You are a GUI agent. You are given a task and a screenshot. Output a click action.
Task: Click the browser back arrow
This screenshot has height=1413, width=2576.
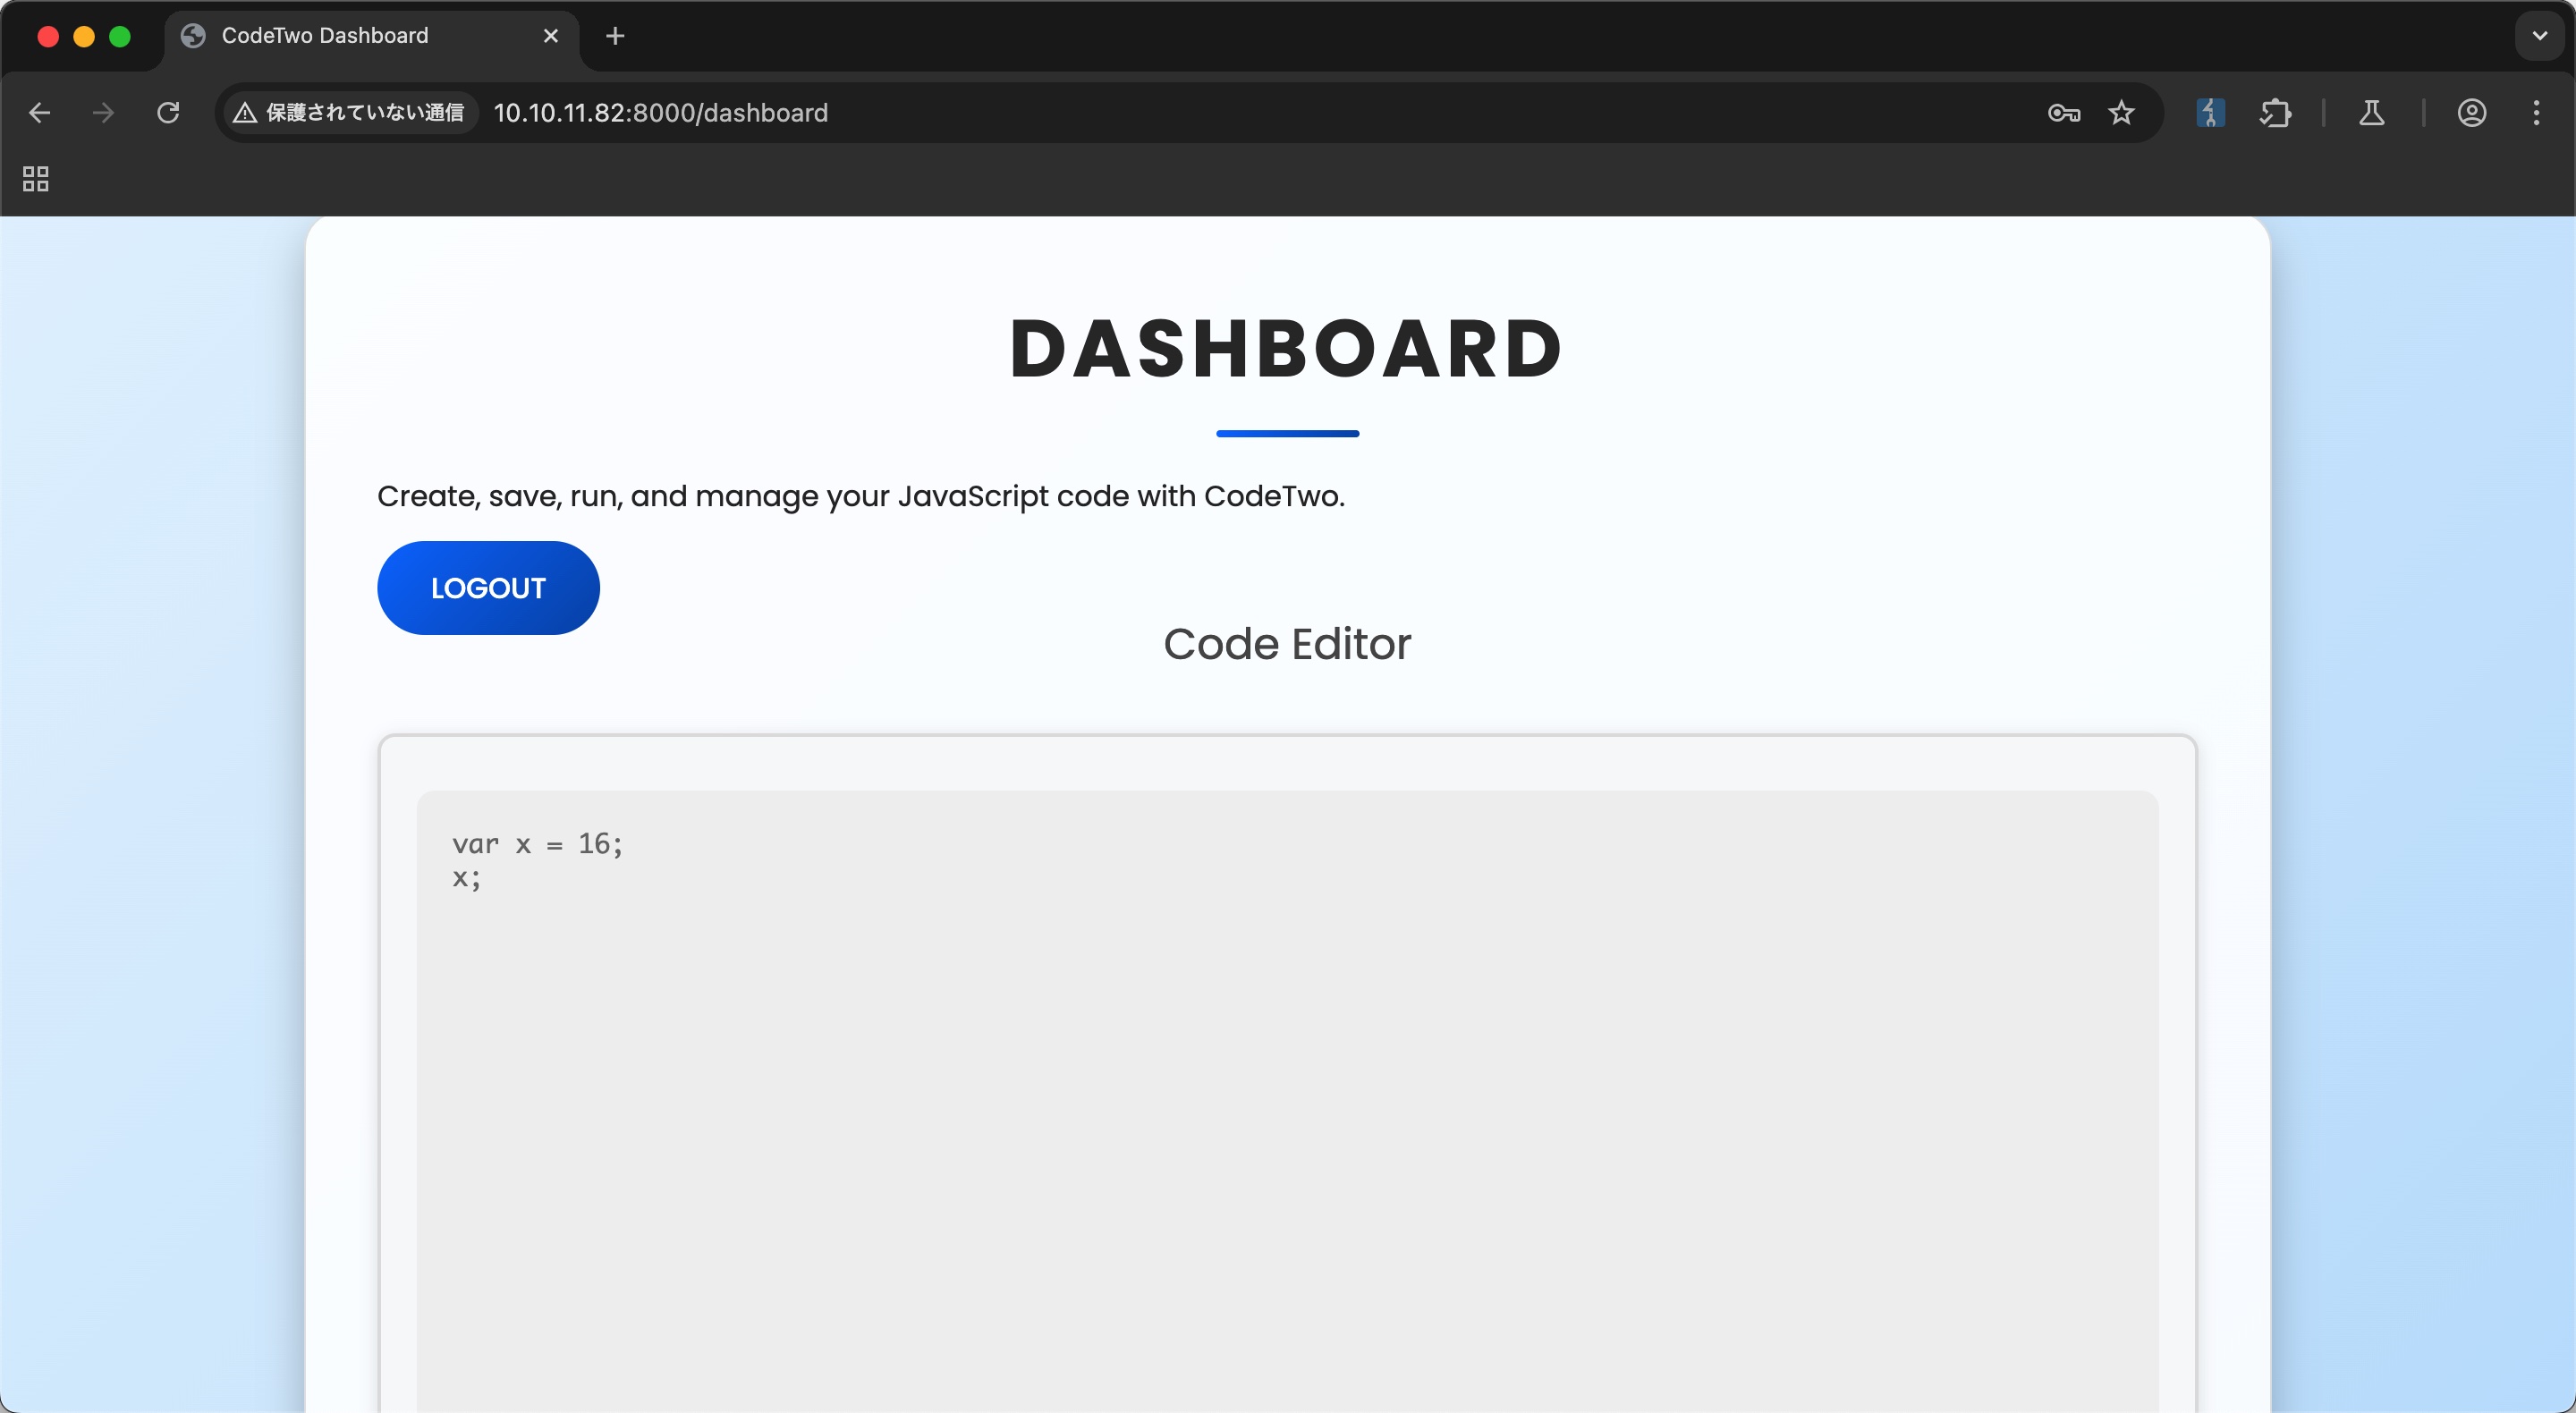[x=40, y=113]
